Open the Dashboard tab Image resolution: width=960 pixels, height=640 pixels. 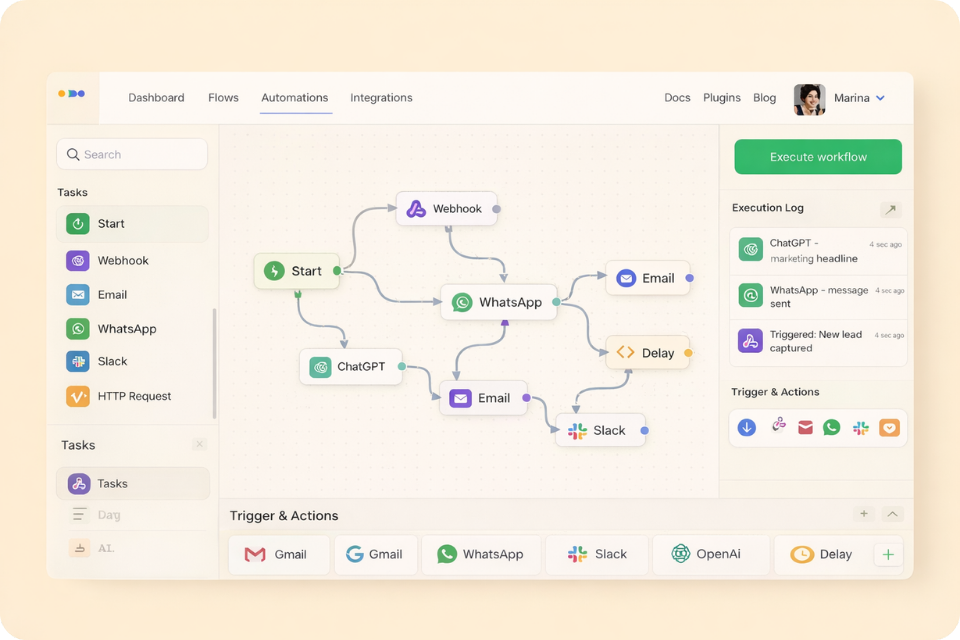156,98
